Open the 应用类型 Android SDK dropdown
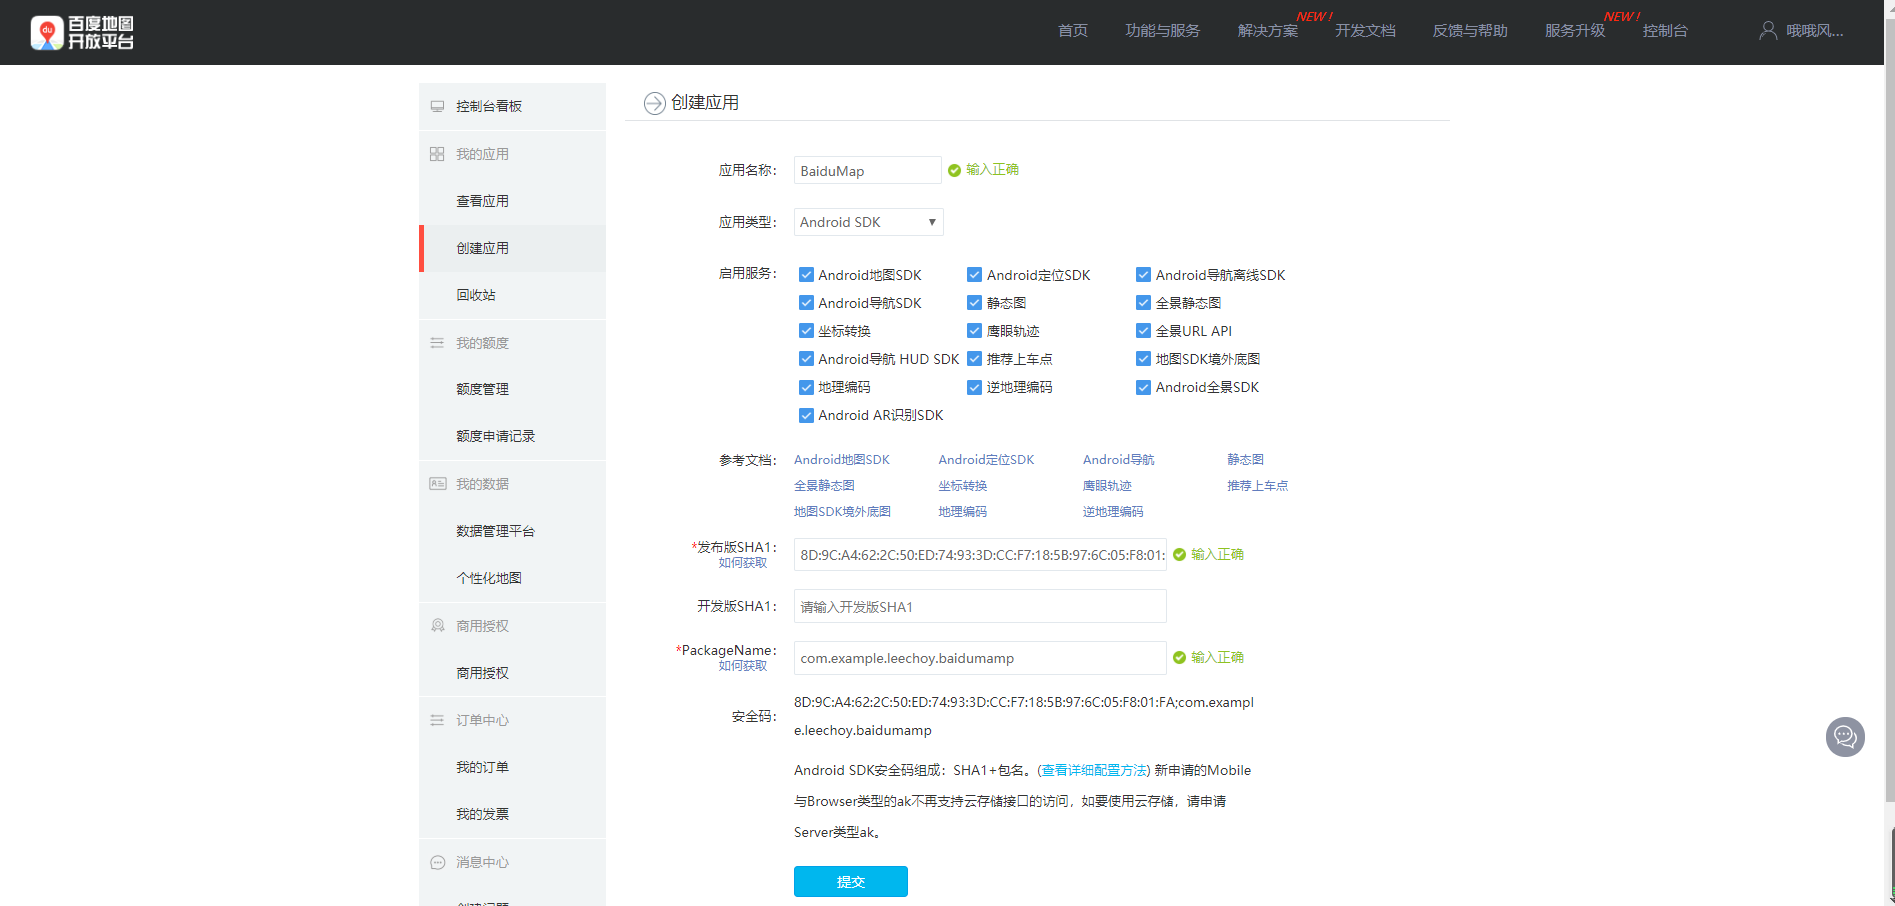Image resolution: width=1895 pixels, height=906 pixels. click(x=868, y=222)
